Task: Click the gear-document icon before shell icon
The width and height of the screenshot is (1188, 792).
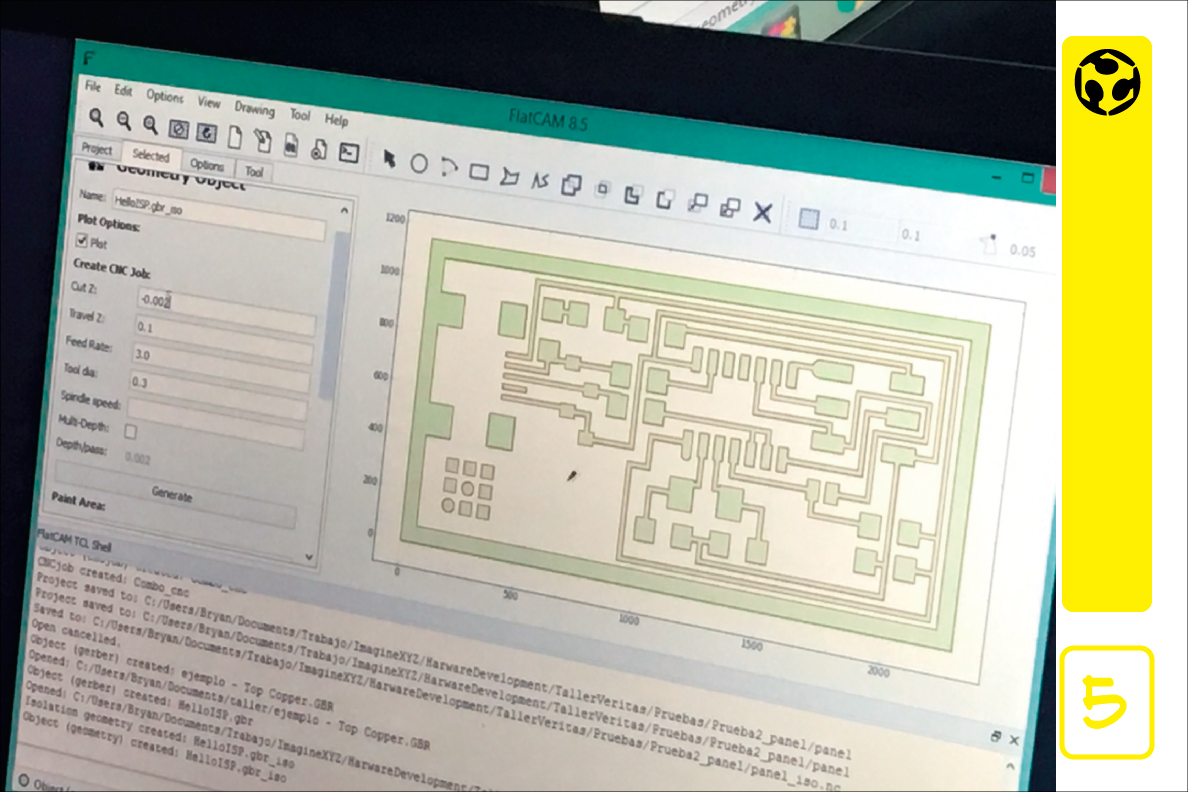Action: (319, 149)
